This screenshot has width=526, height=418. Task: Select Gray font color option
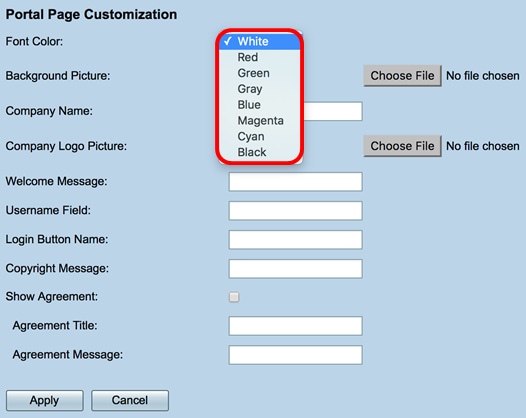pos(259,89)
